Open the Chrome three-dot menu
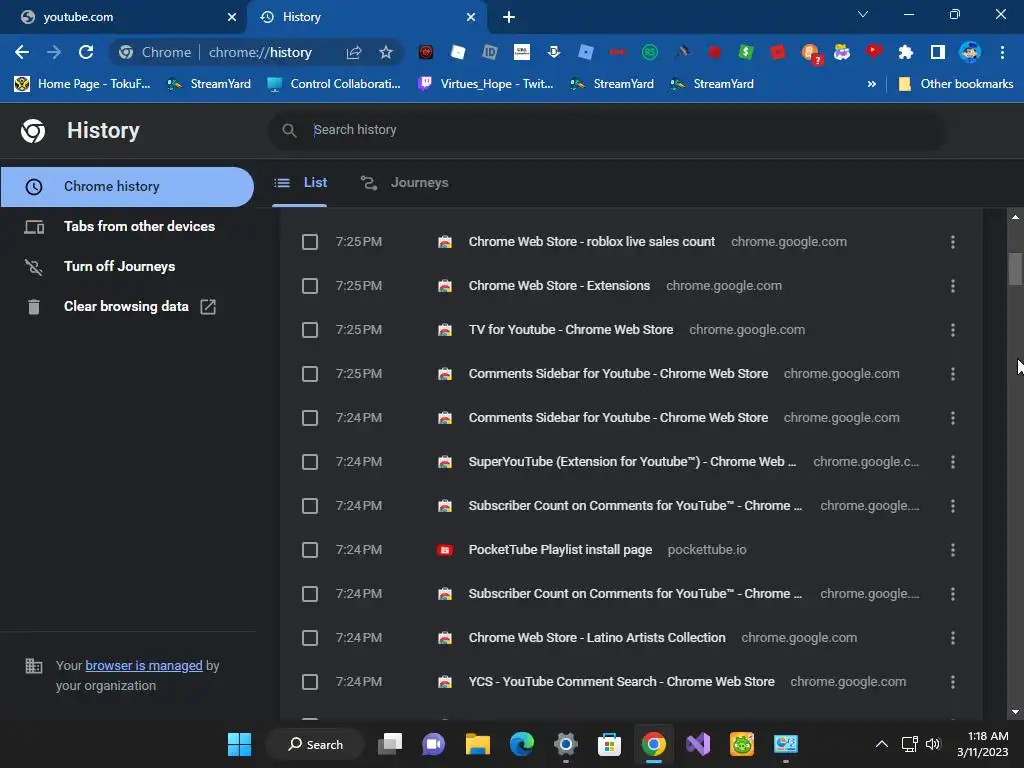1024x768 pixels. [1002, 52]
